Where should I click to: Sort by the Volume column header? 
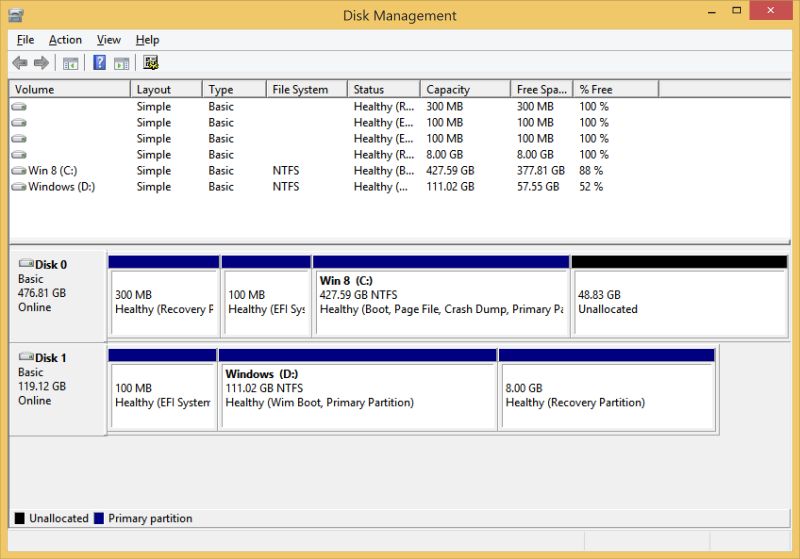(70, 89)
